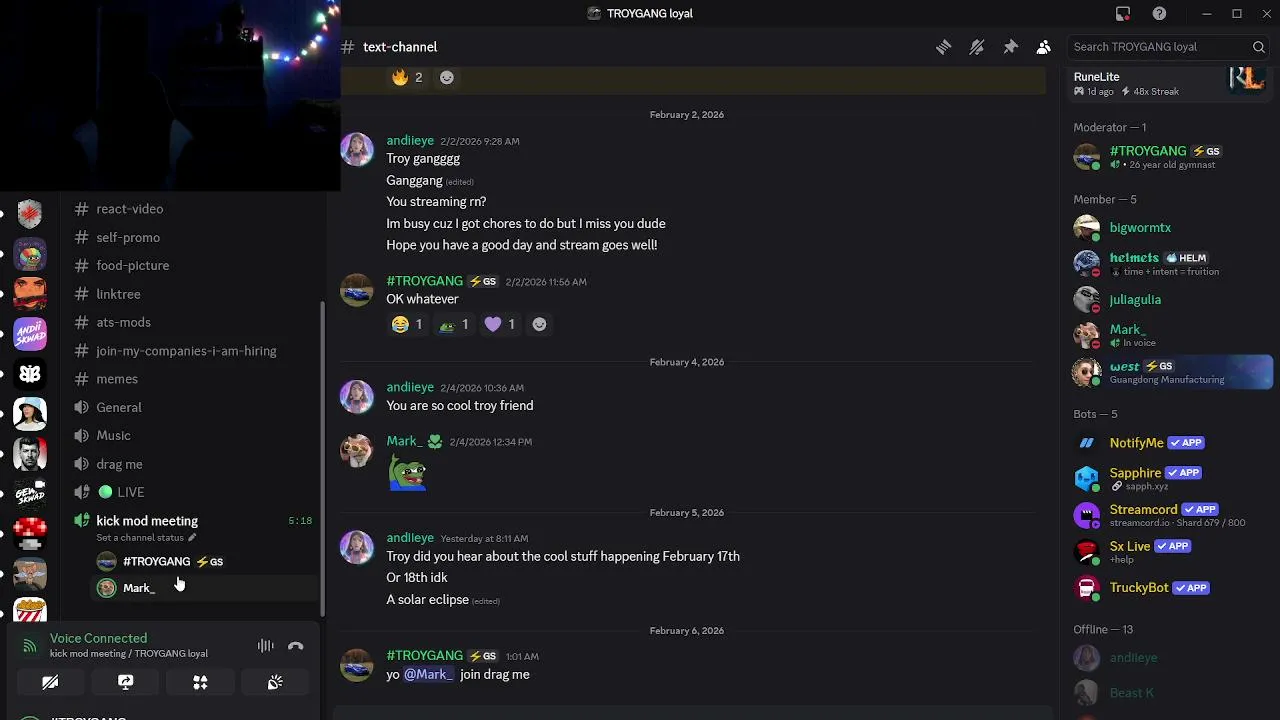Open the Discord inbox icon
This screenshot has width=1280, height=720.
pos(1123,13)
